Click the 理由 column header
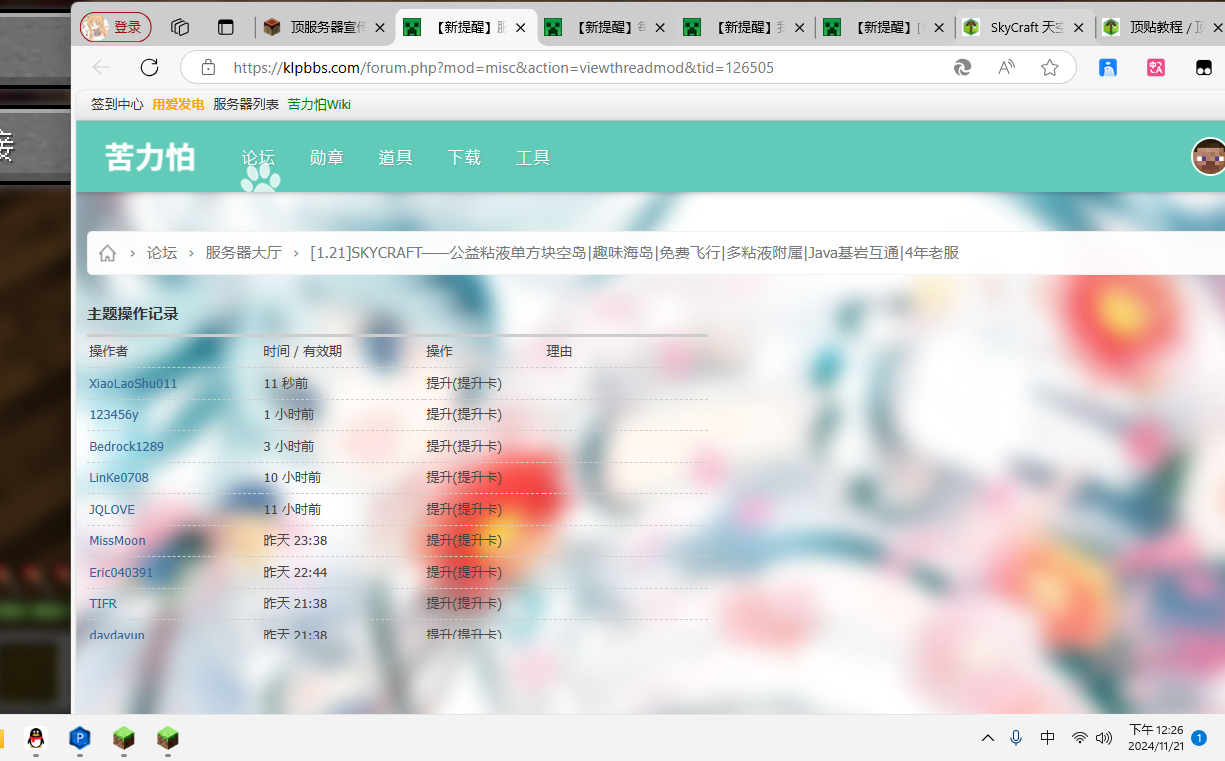The width and height of the screenshot is (1225, 761). (559, 351)
